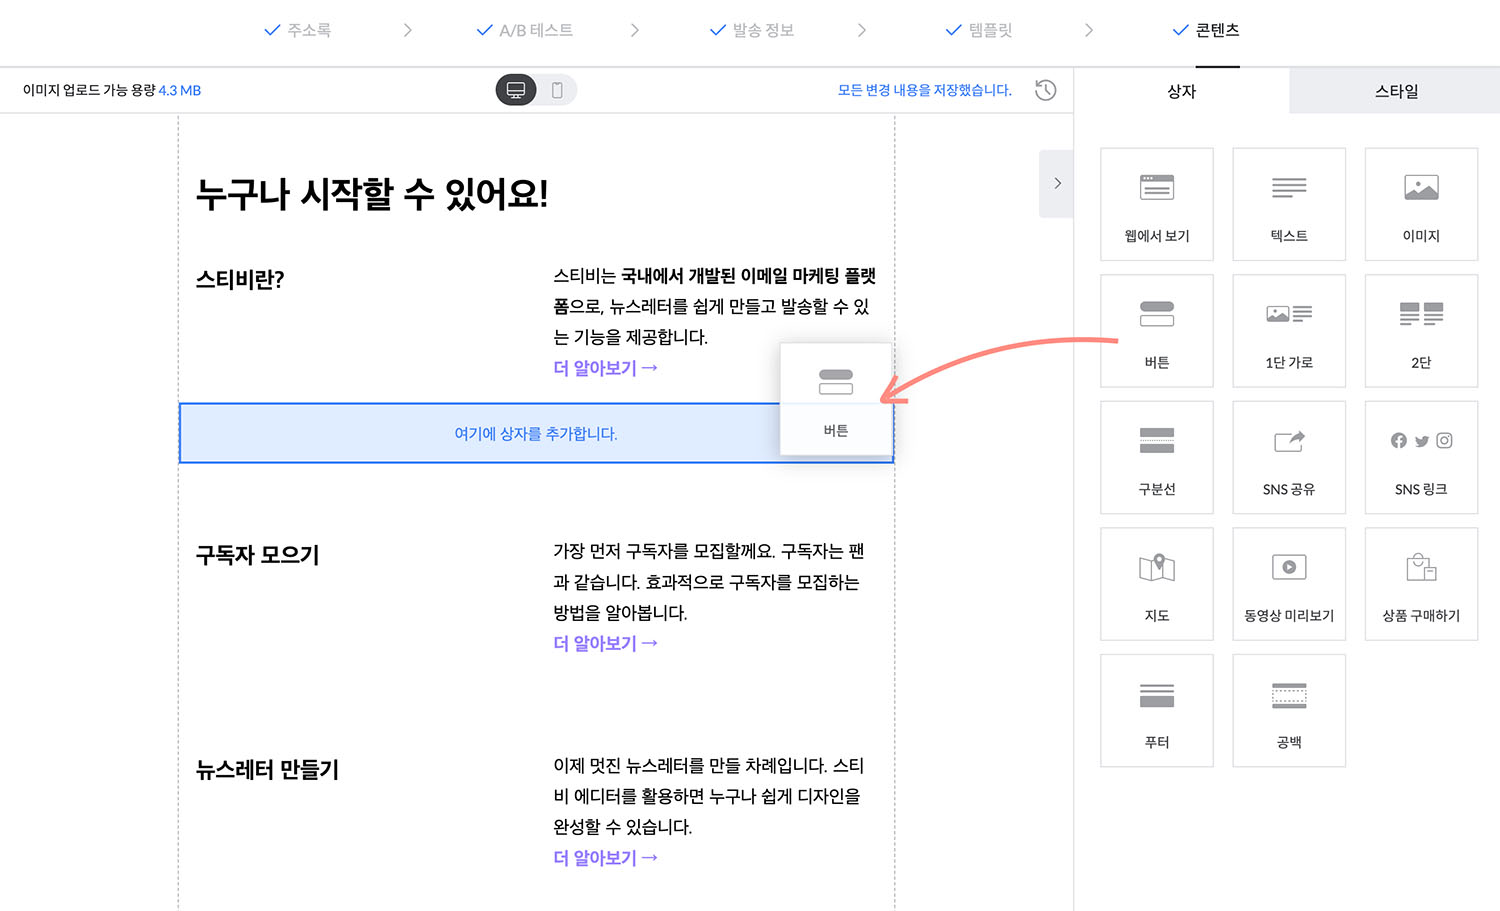Choose the 지도 map box
The width and height of the screenshot is (1500, 911).
[1157, 584]
